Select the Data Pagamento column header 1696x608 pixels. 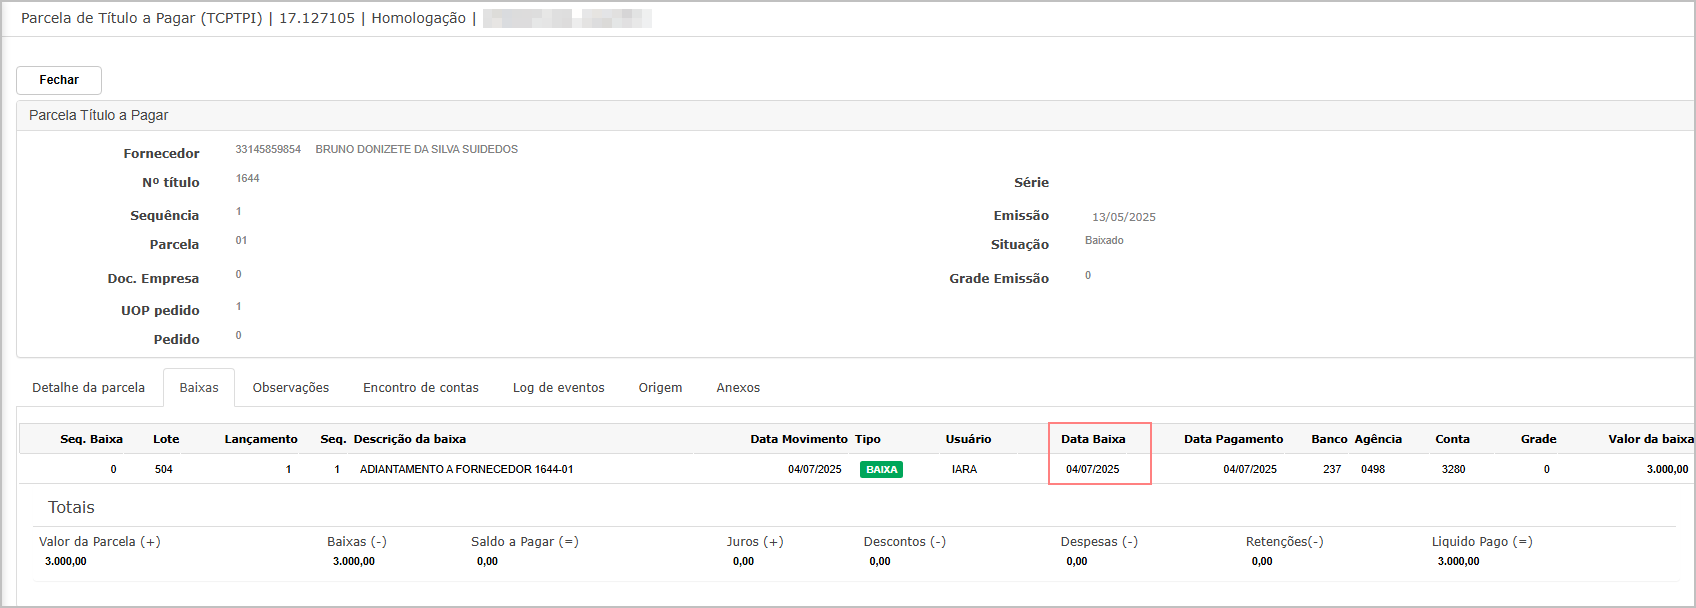(1233, 439)
